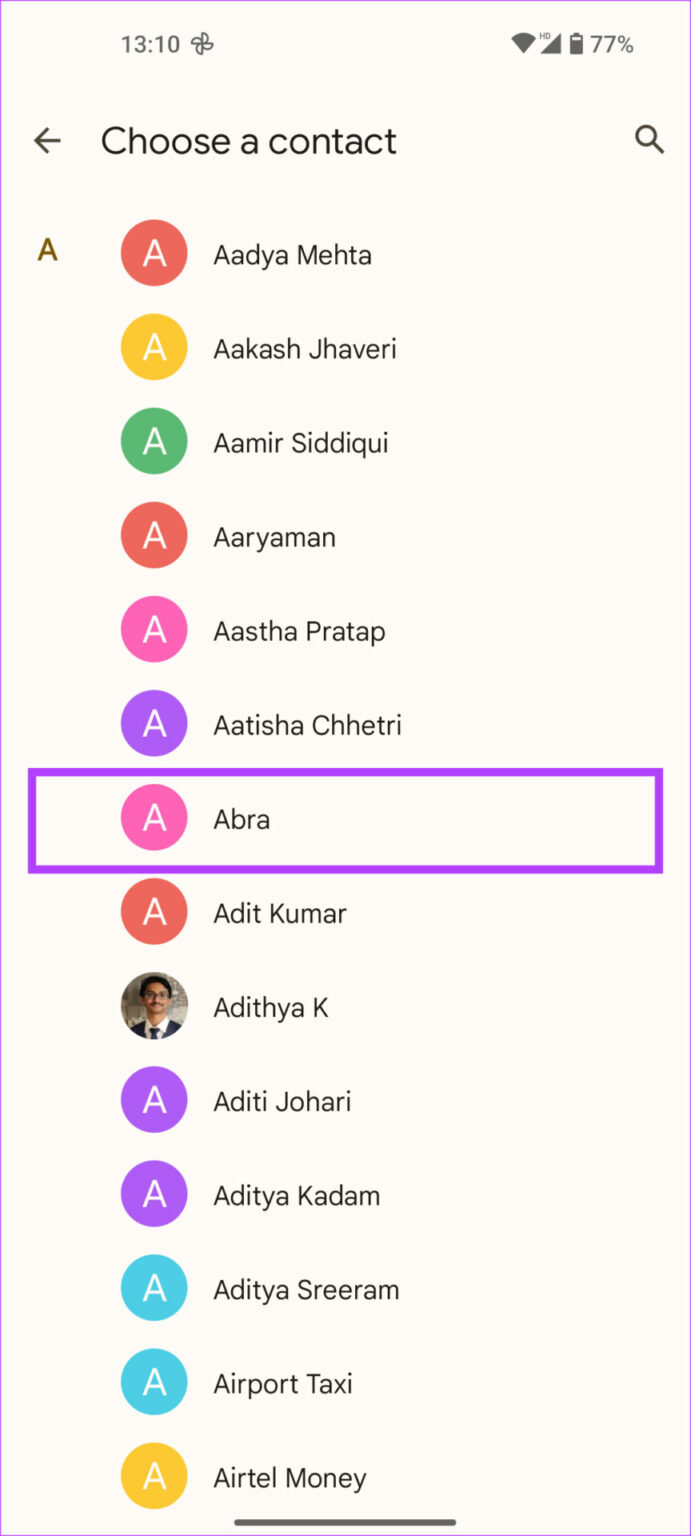Select Aastha Pratap from list
This screenshot has height=1536, width=691.
[x=299, y=631]
